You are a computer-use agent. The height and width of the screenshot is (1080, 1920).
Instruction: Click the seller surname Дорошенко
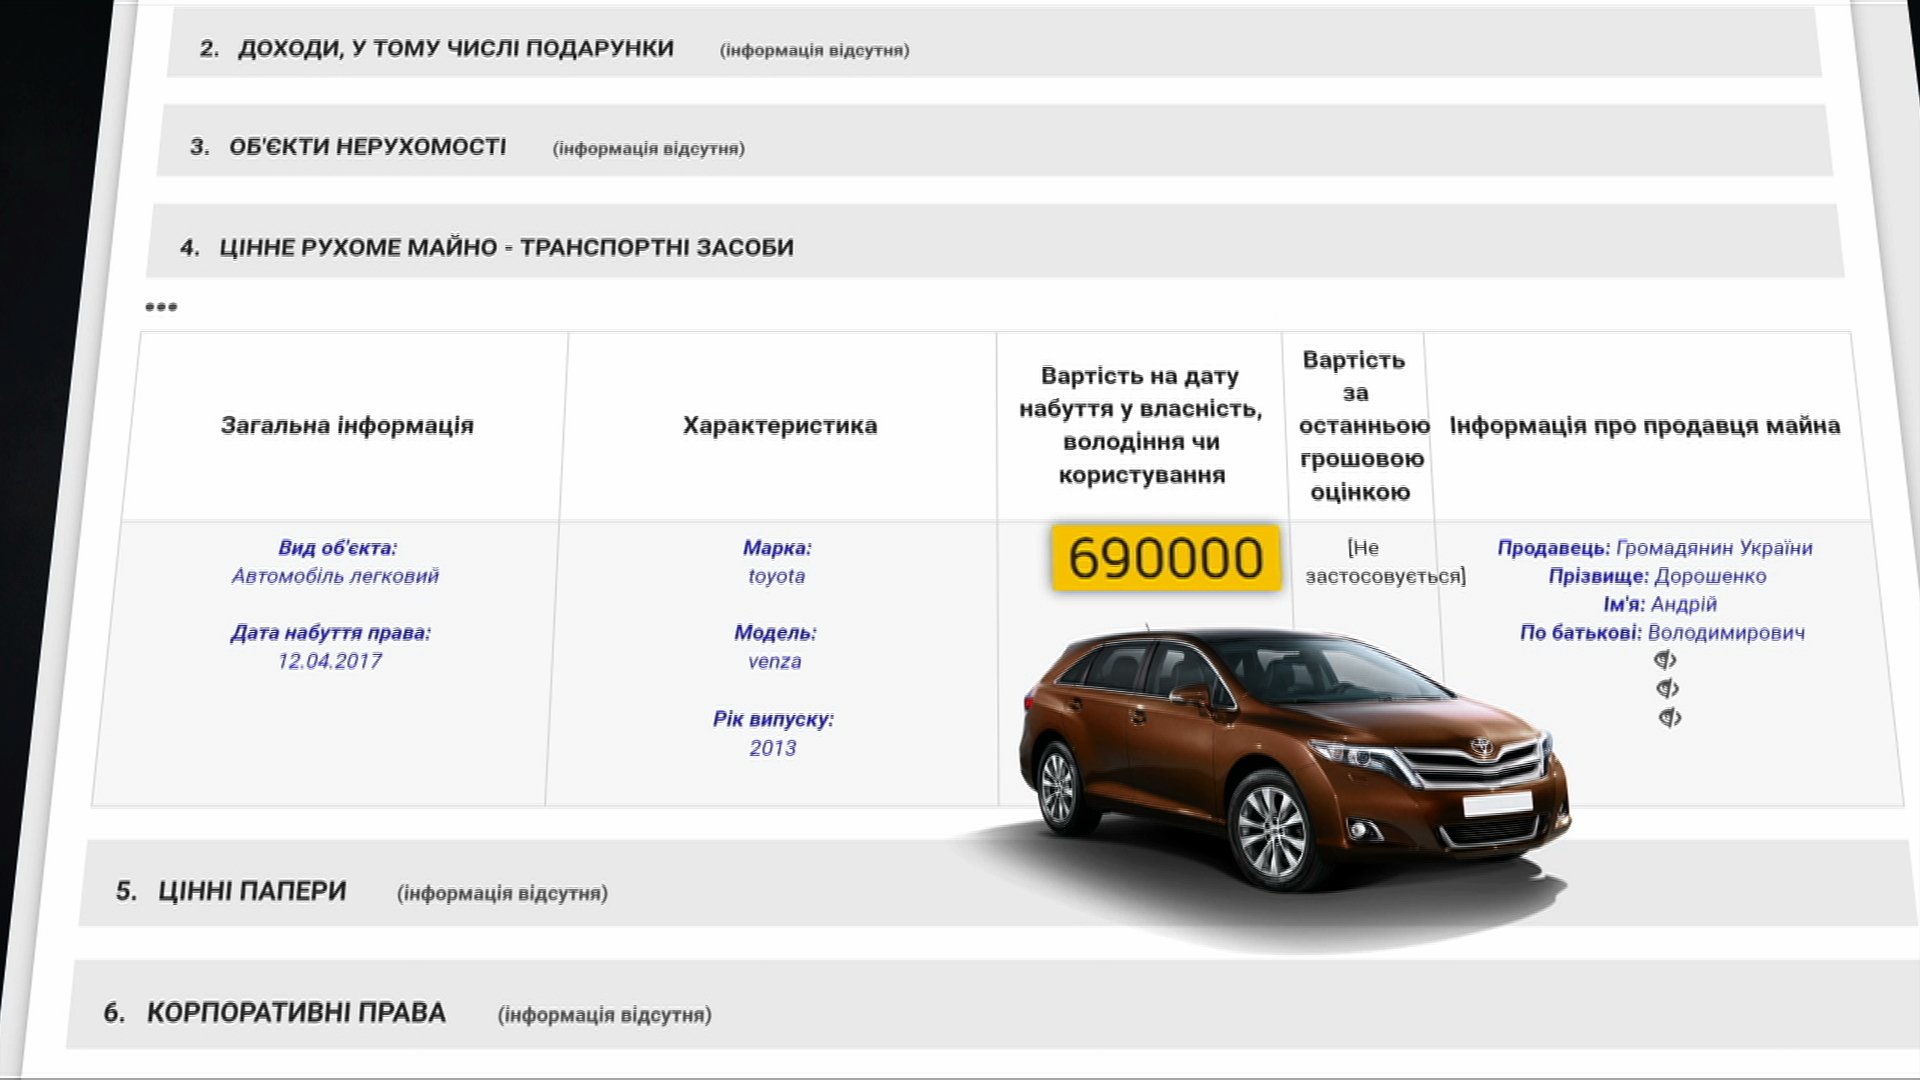(1710, 576)
